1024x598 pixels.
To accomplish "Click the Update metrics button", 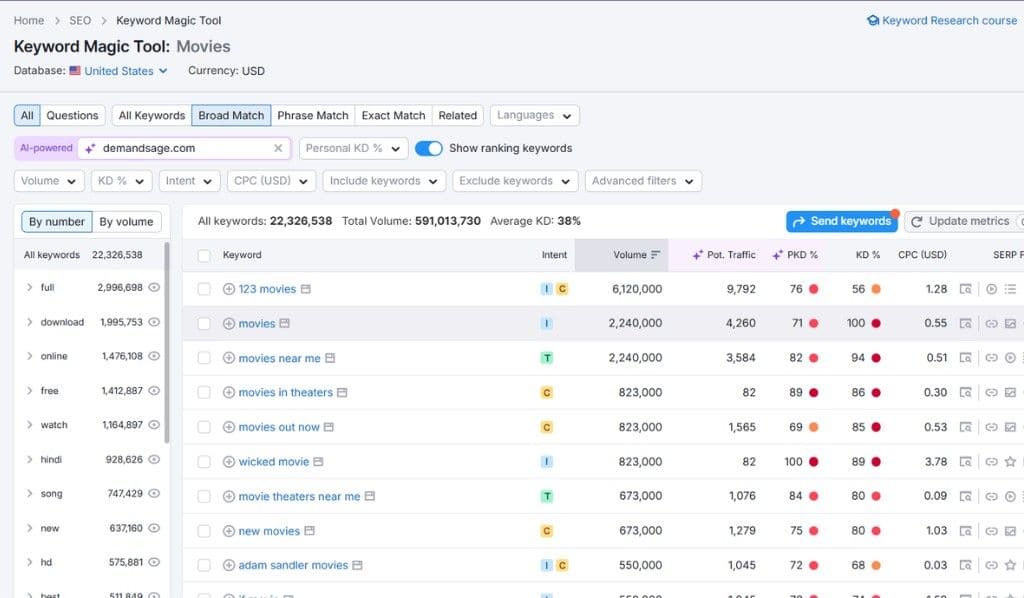I will click(964, 221).
